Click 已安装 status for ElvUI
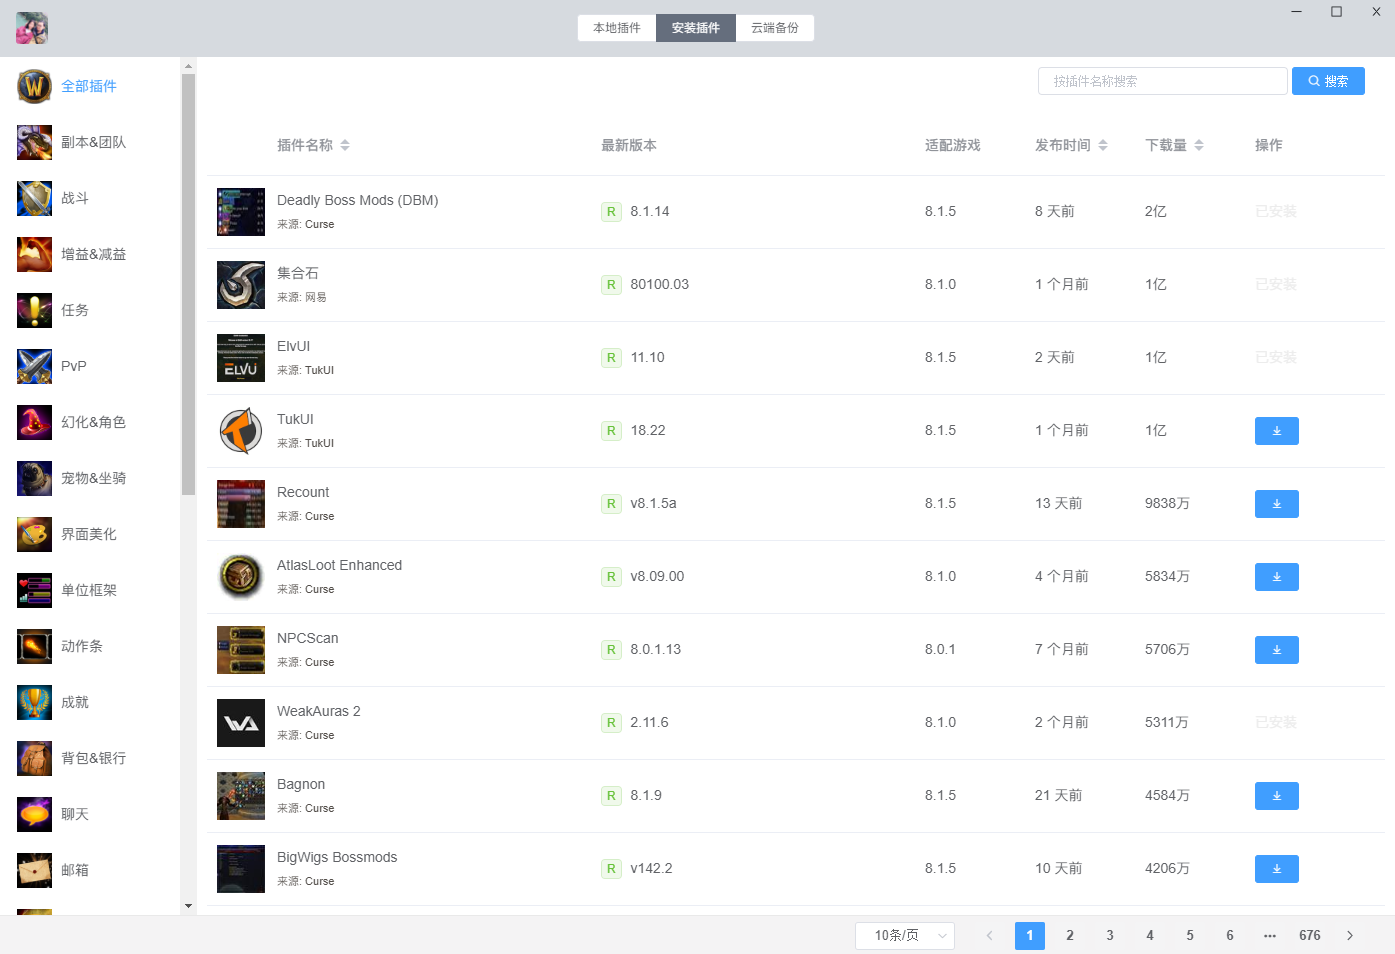Screen dimensions: 1395x954 coord(1276,358)
